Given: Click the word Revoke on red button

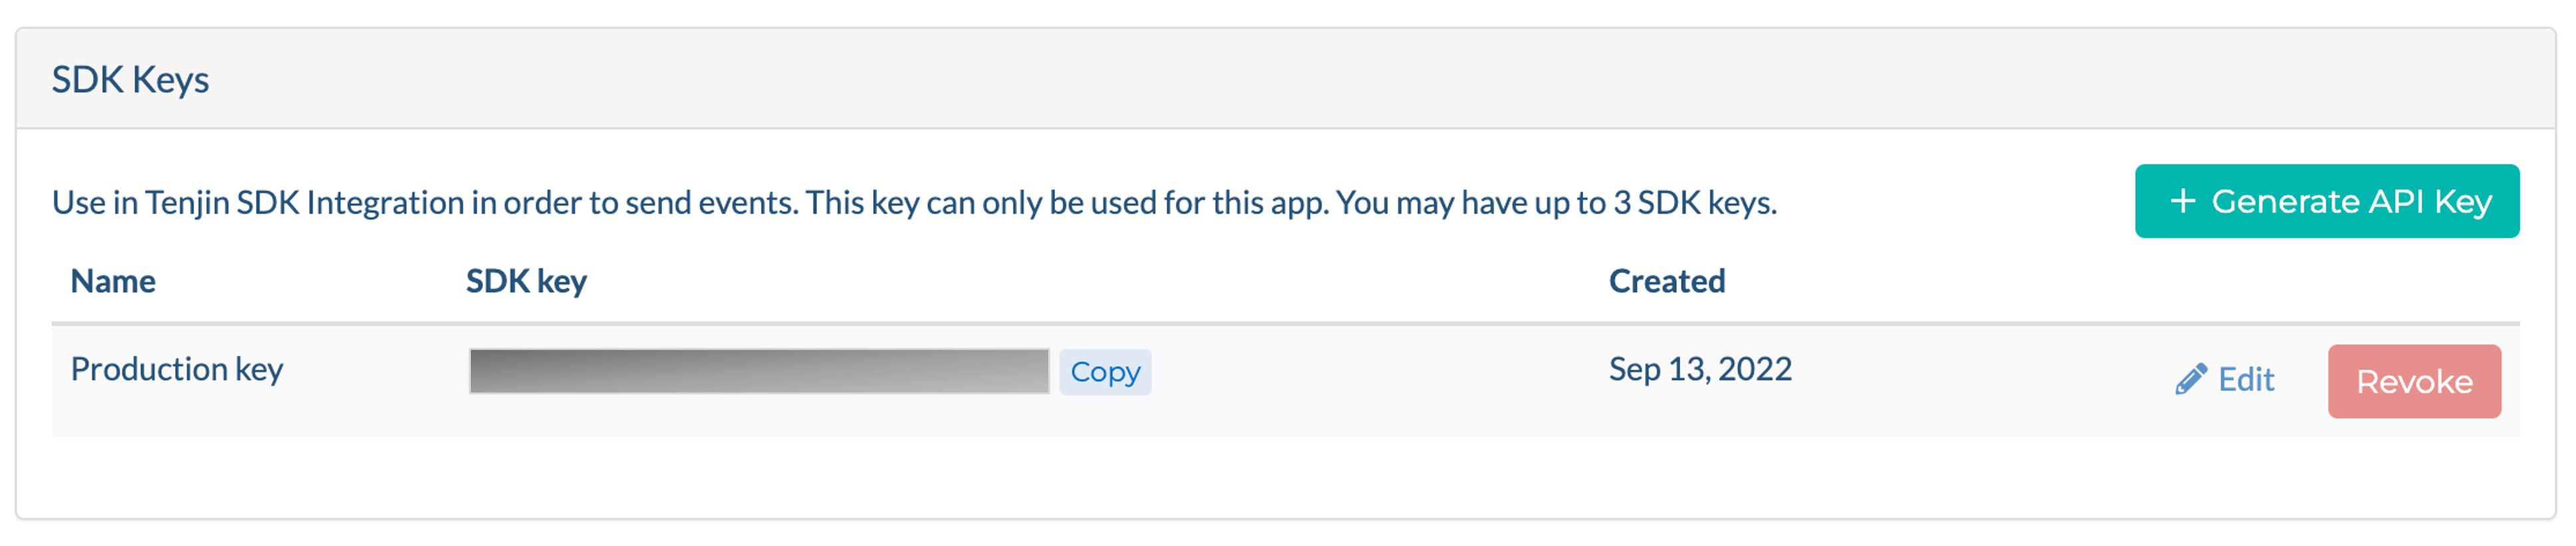Looking at the screenshot, I should tap(2413, 381).
